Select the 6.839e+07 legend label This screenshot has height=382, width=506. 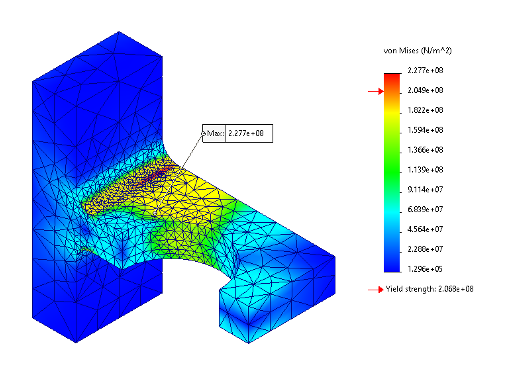point(425,209)
